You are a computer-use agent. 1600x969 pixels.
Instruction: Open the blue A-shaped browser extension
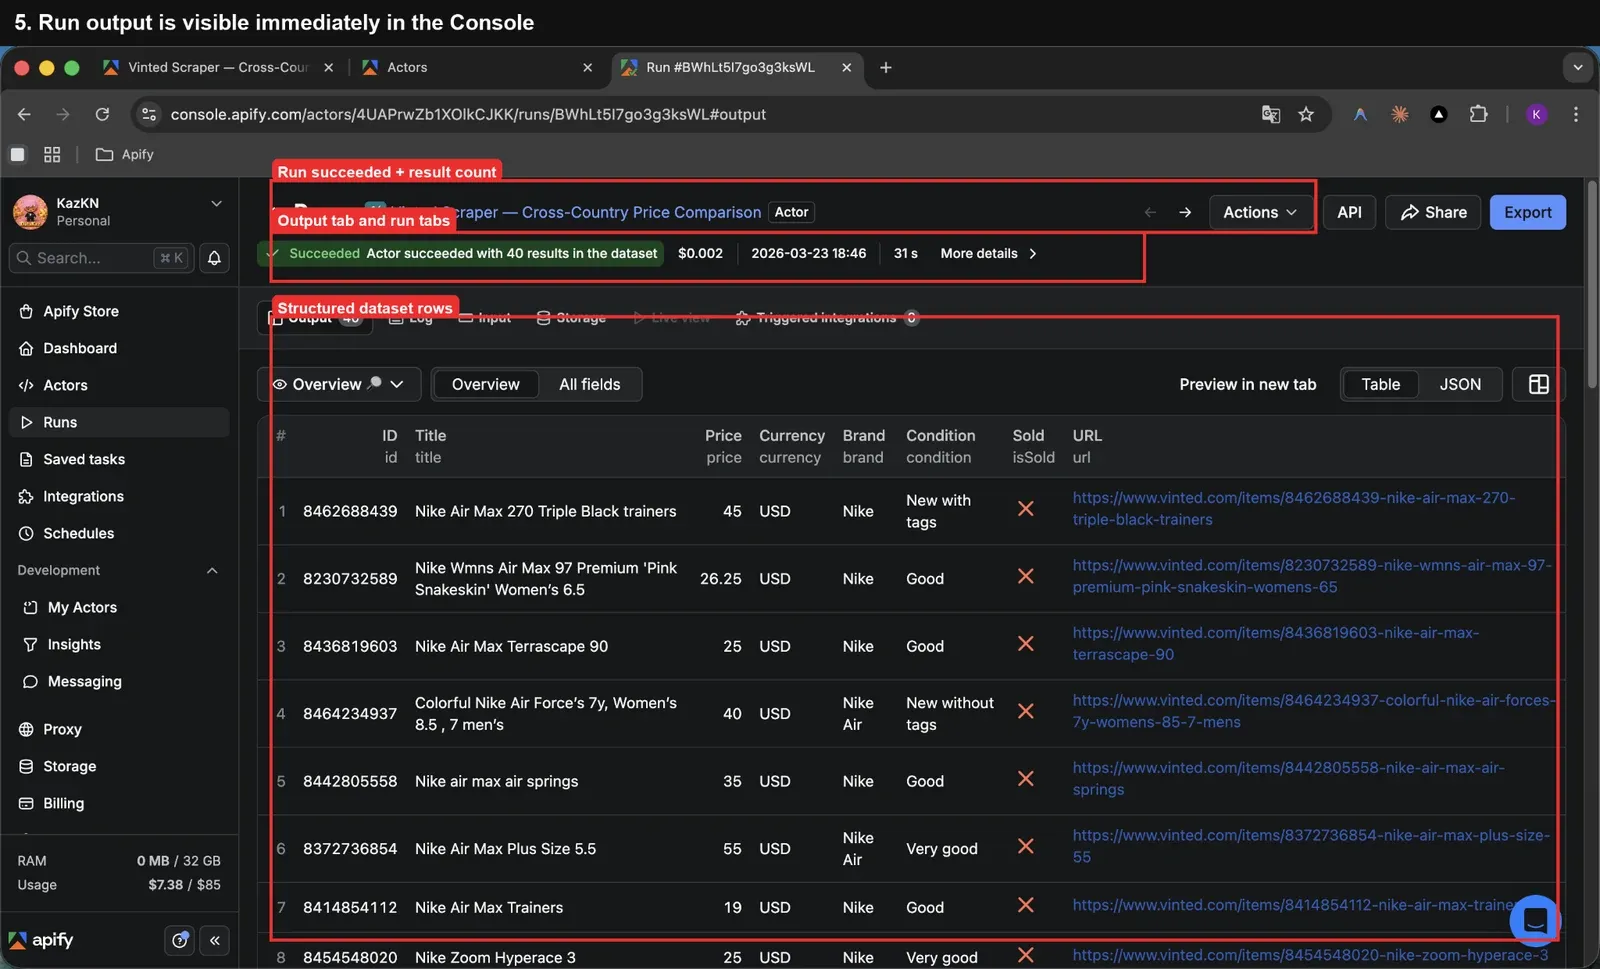[x=1360, y=114]
